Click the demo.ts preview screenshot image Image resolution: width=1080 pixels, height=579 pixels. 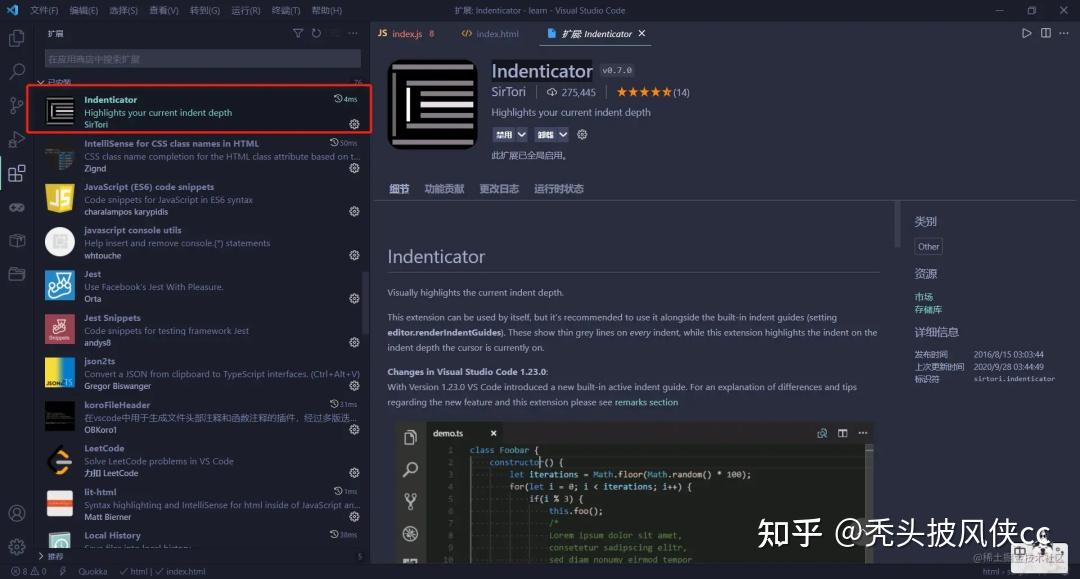pyautogui.click(x=634, y=493)
